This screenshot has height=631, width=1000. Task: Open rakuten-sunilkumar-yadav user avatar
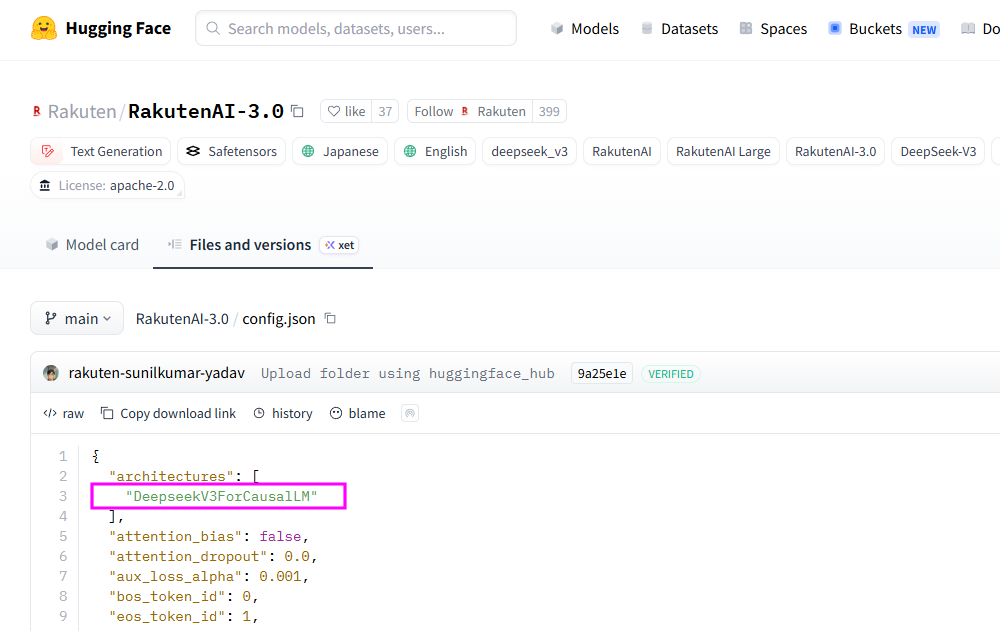[x=51, y=373]
